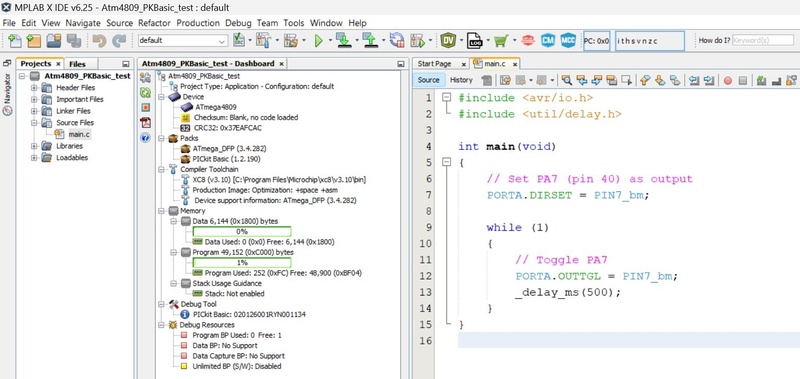This screenshot has height=379, width=800.
Task: Open MCC code configurator icon
Action: [568, 40]
